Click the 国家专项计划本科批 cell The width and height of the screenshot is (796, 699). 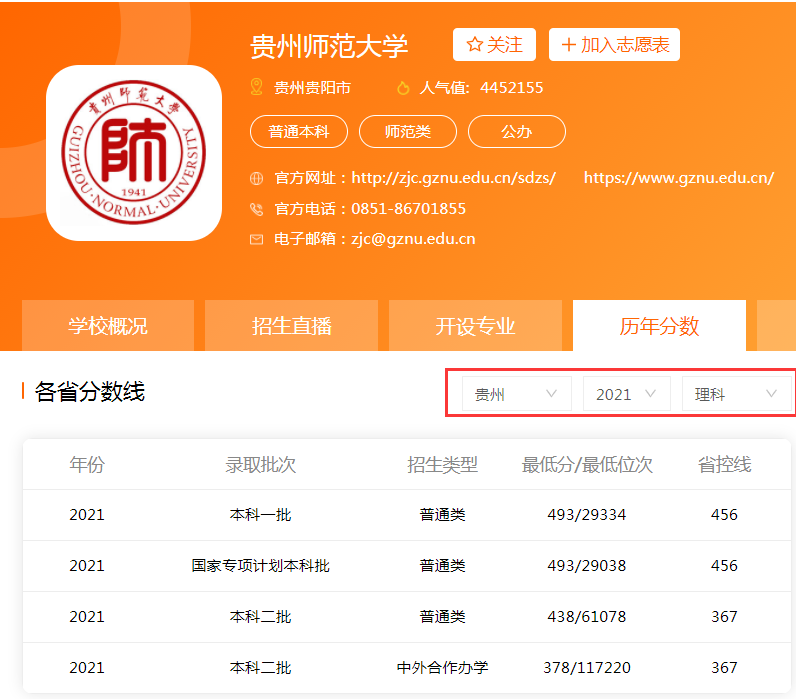(x=260, y=565)
